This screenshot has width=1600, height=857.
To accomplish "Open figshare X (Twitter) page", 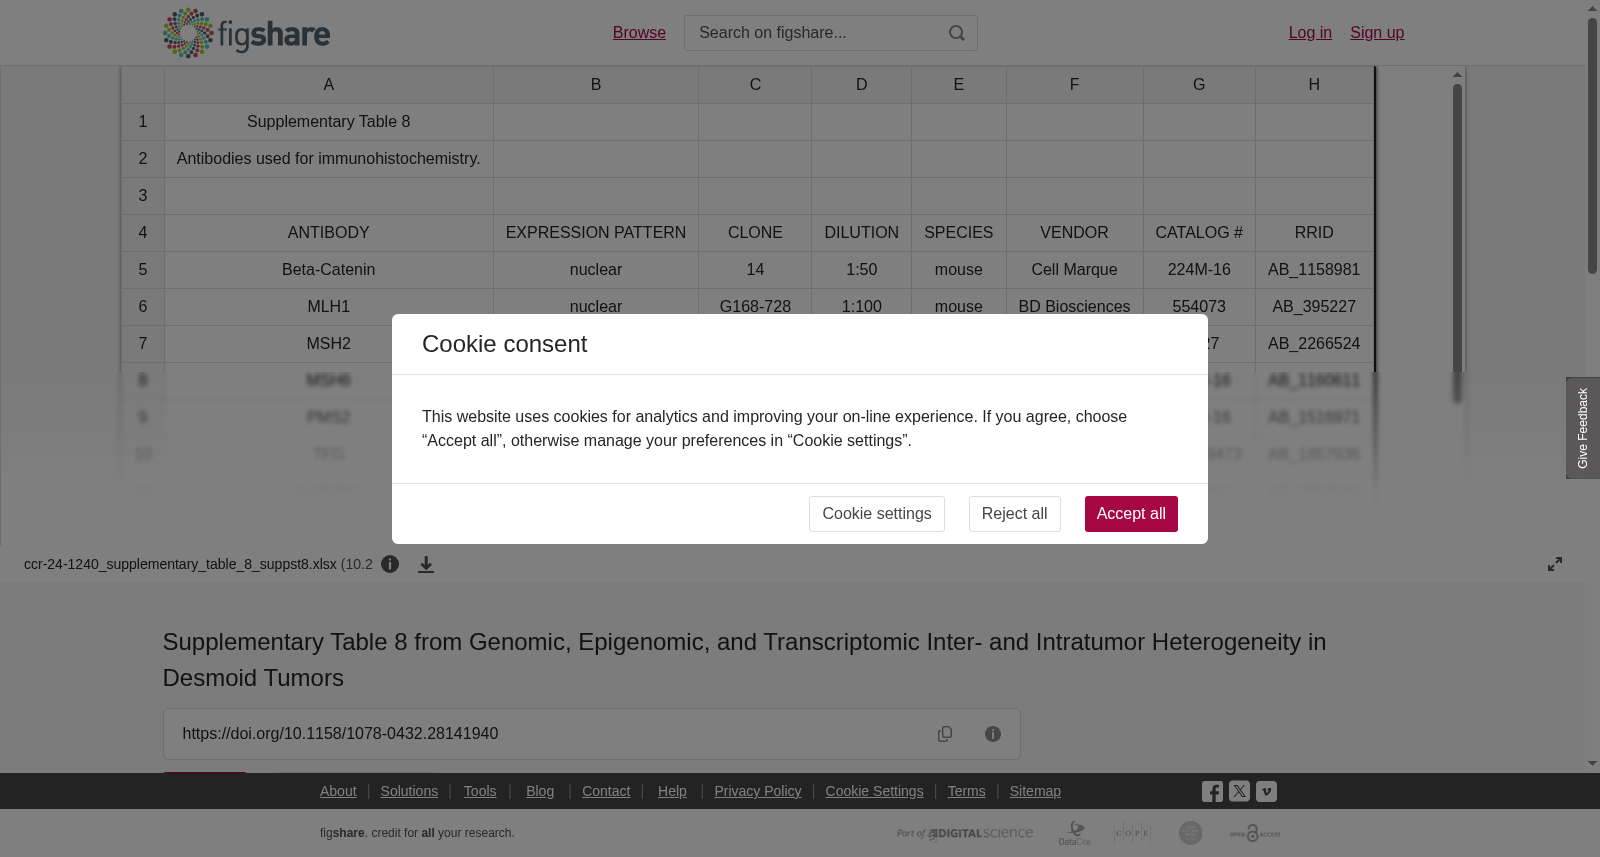I will point(1239,791).
